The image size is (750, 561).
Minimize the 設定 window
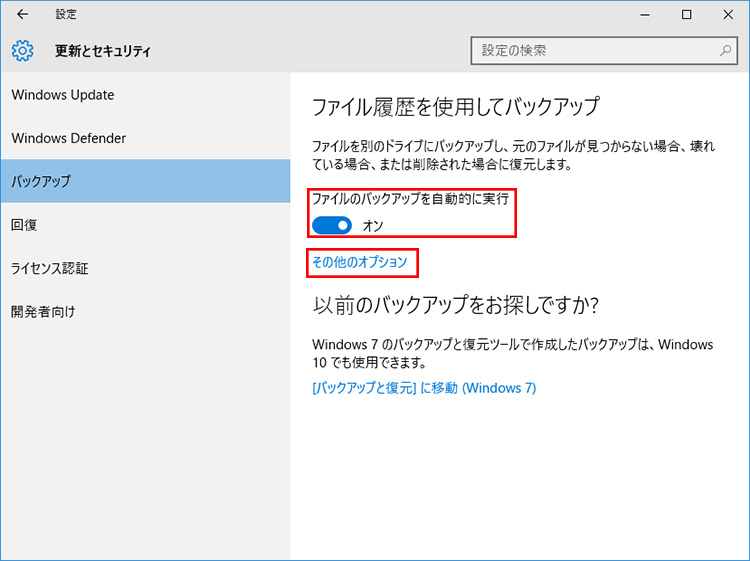(641, 15)
